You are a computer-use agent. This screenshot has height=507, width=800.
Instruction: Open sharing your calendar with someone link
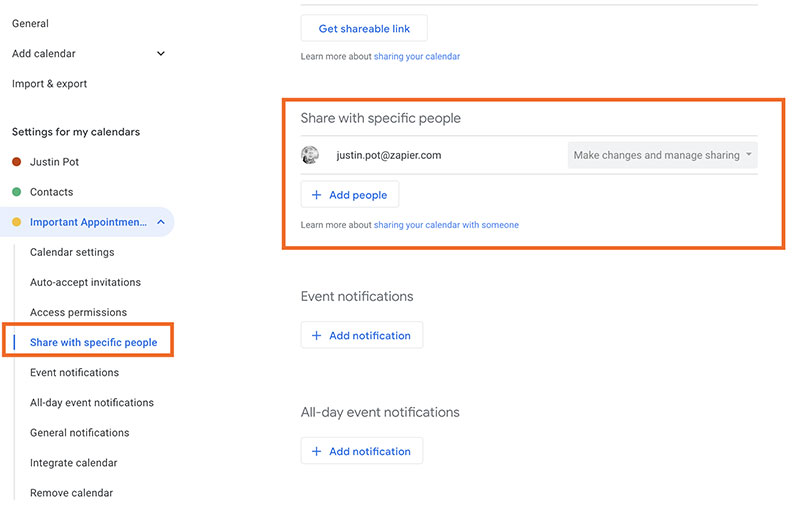click(446, 225)
